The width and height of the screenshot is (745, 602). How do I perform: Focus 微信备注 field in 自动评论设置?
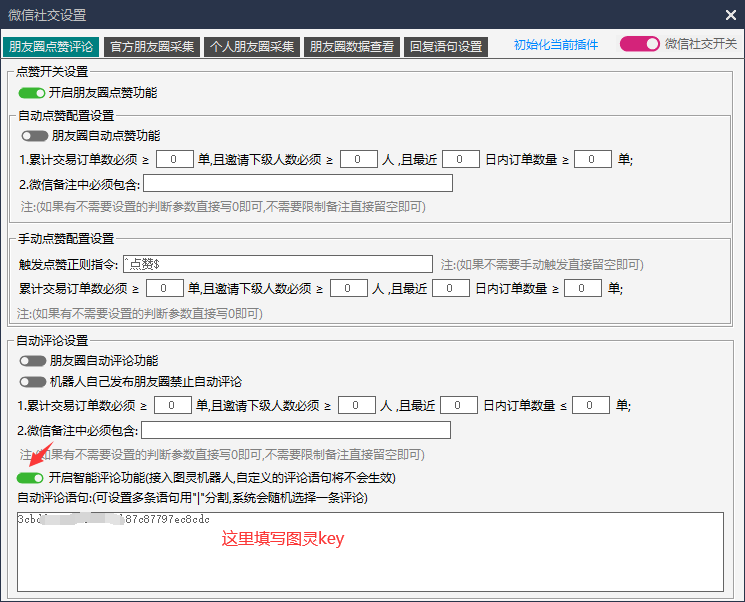[296, 430]
